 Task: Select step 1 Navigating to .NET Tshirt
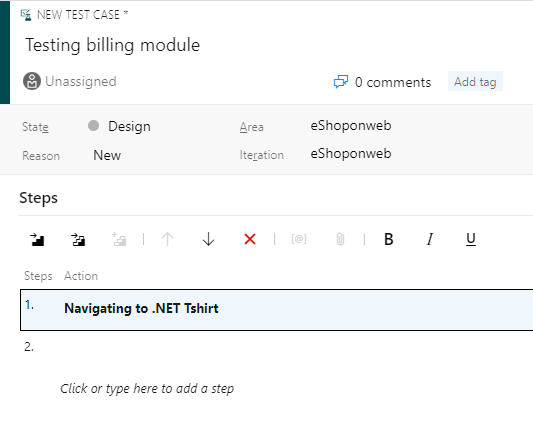[276, 310]
